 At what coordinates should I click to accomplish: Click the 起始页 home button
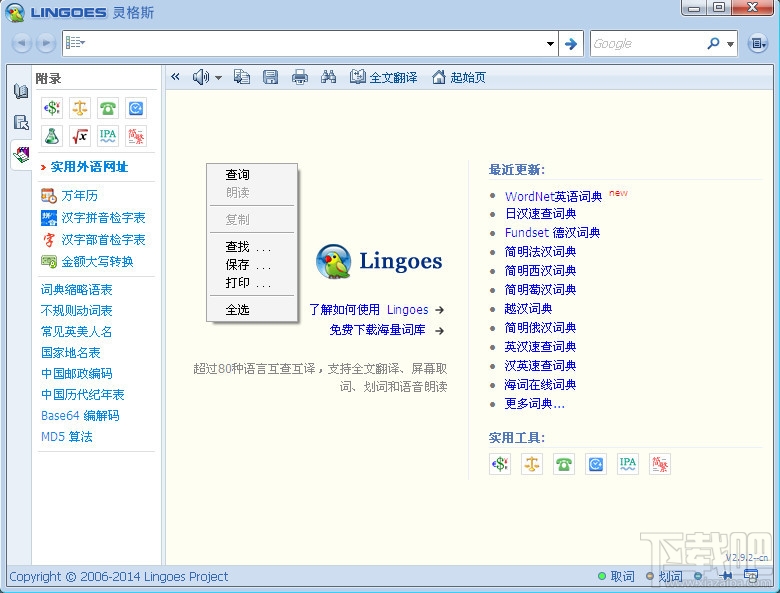point(459,77)
